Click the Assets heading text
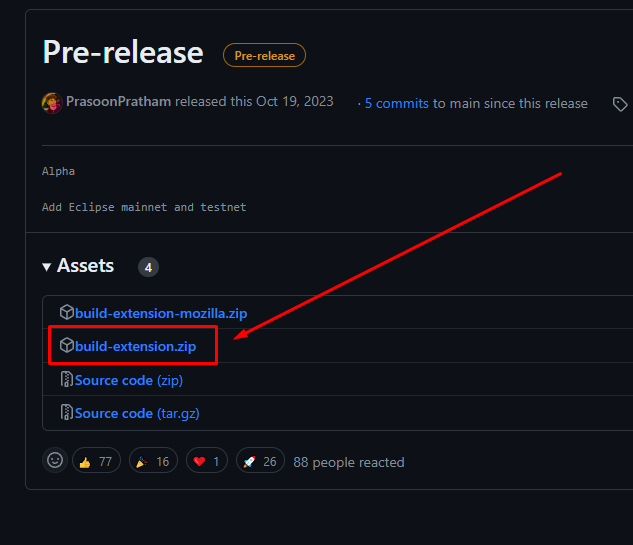The height and width of the screenshot is (545, 633). (x=86, y=266)
